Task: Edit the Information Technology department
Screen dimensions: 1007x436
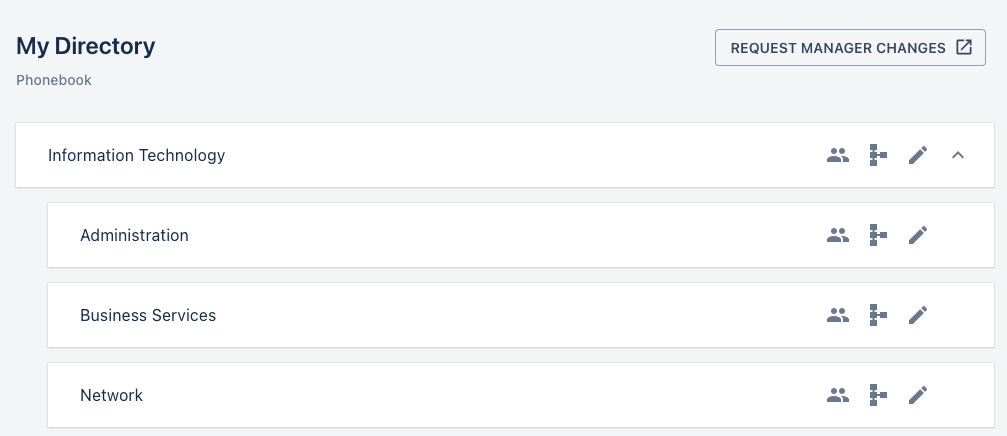Action: 918,155
